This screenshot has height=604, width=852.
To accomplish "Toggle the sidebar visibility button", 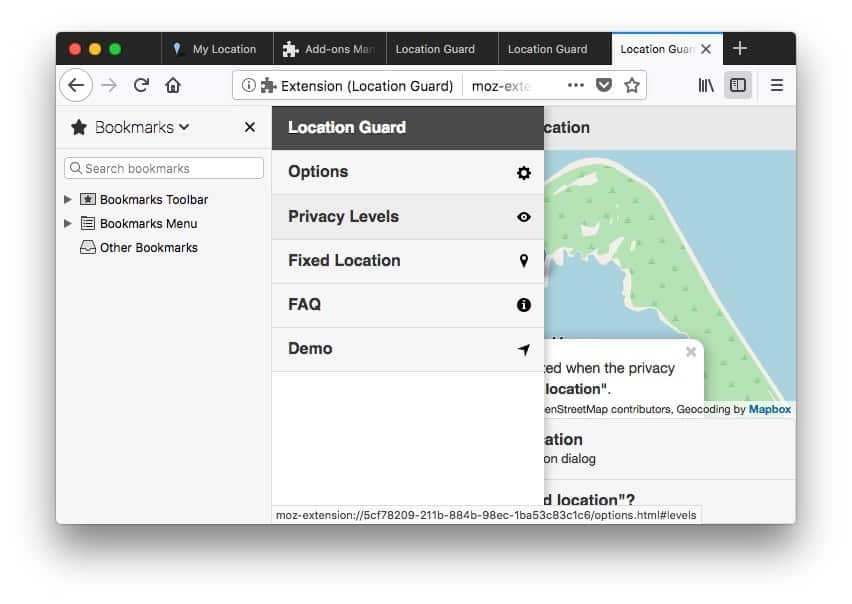I will (x=738, y=86).
